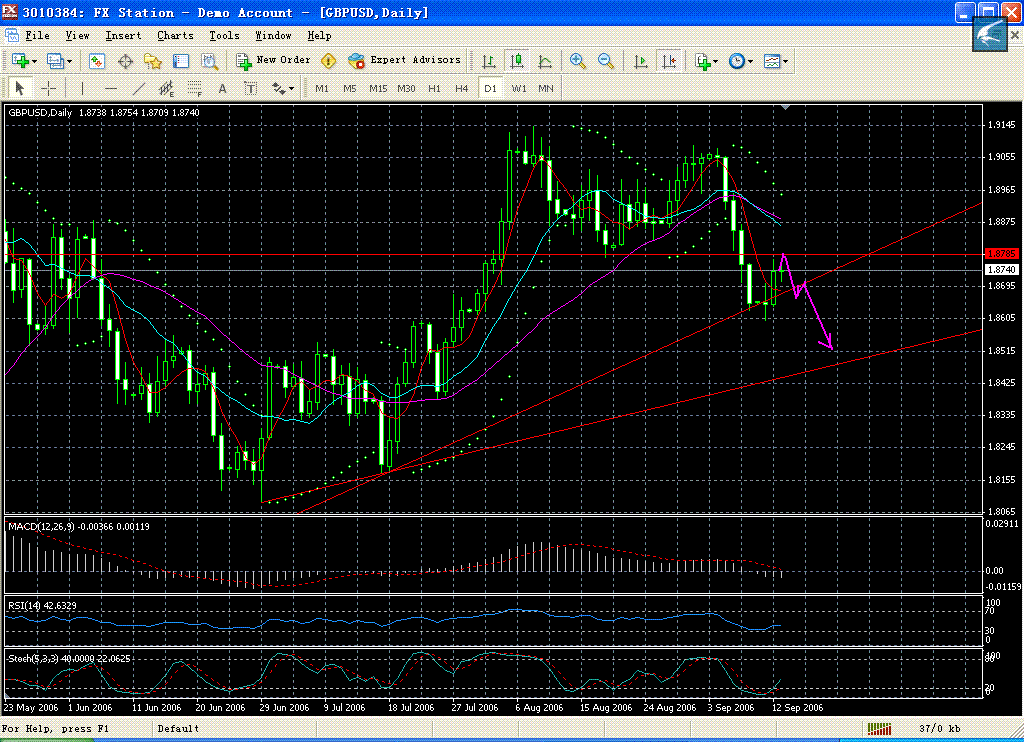This screenshot has width=1024, height=742.
Task: Click the Expert Advisors button
Action: (x=405, y=61)
